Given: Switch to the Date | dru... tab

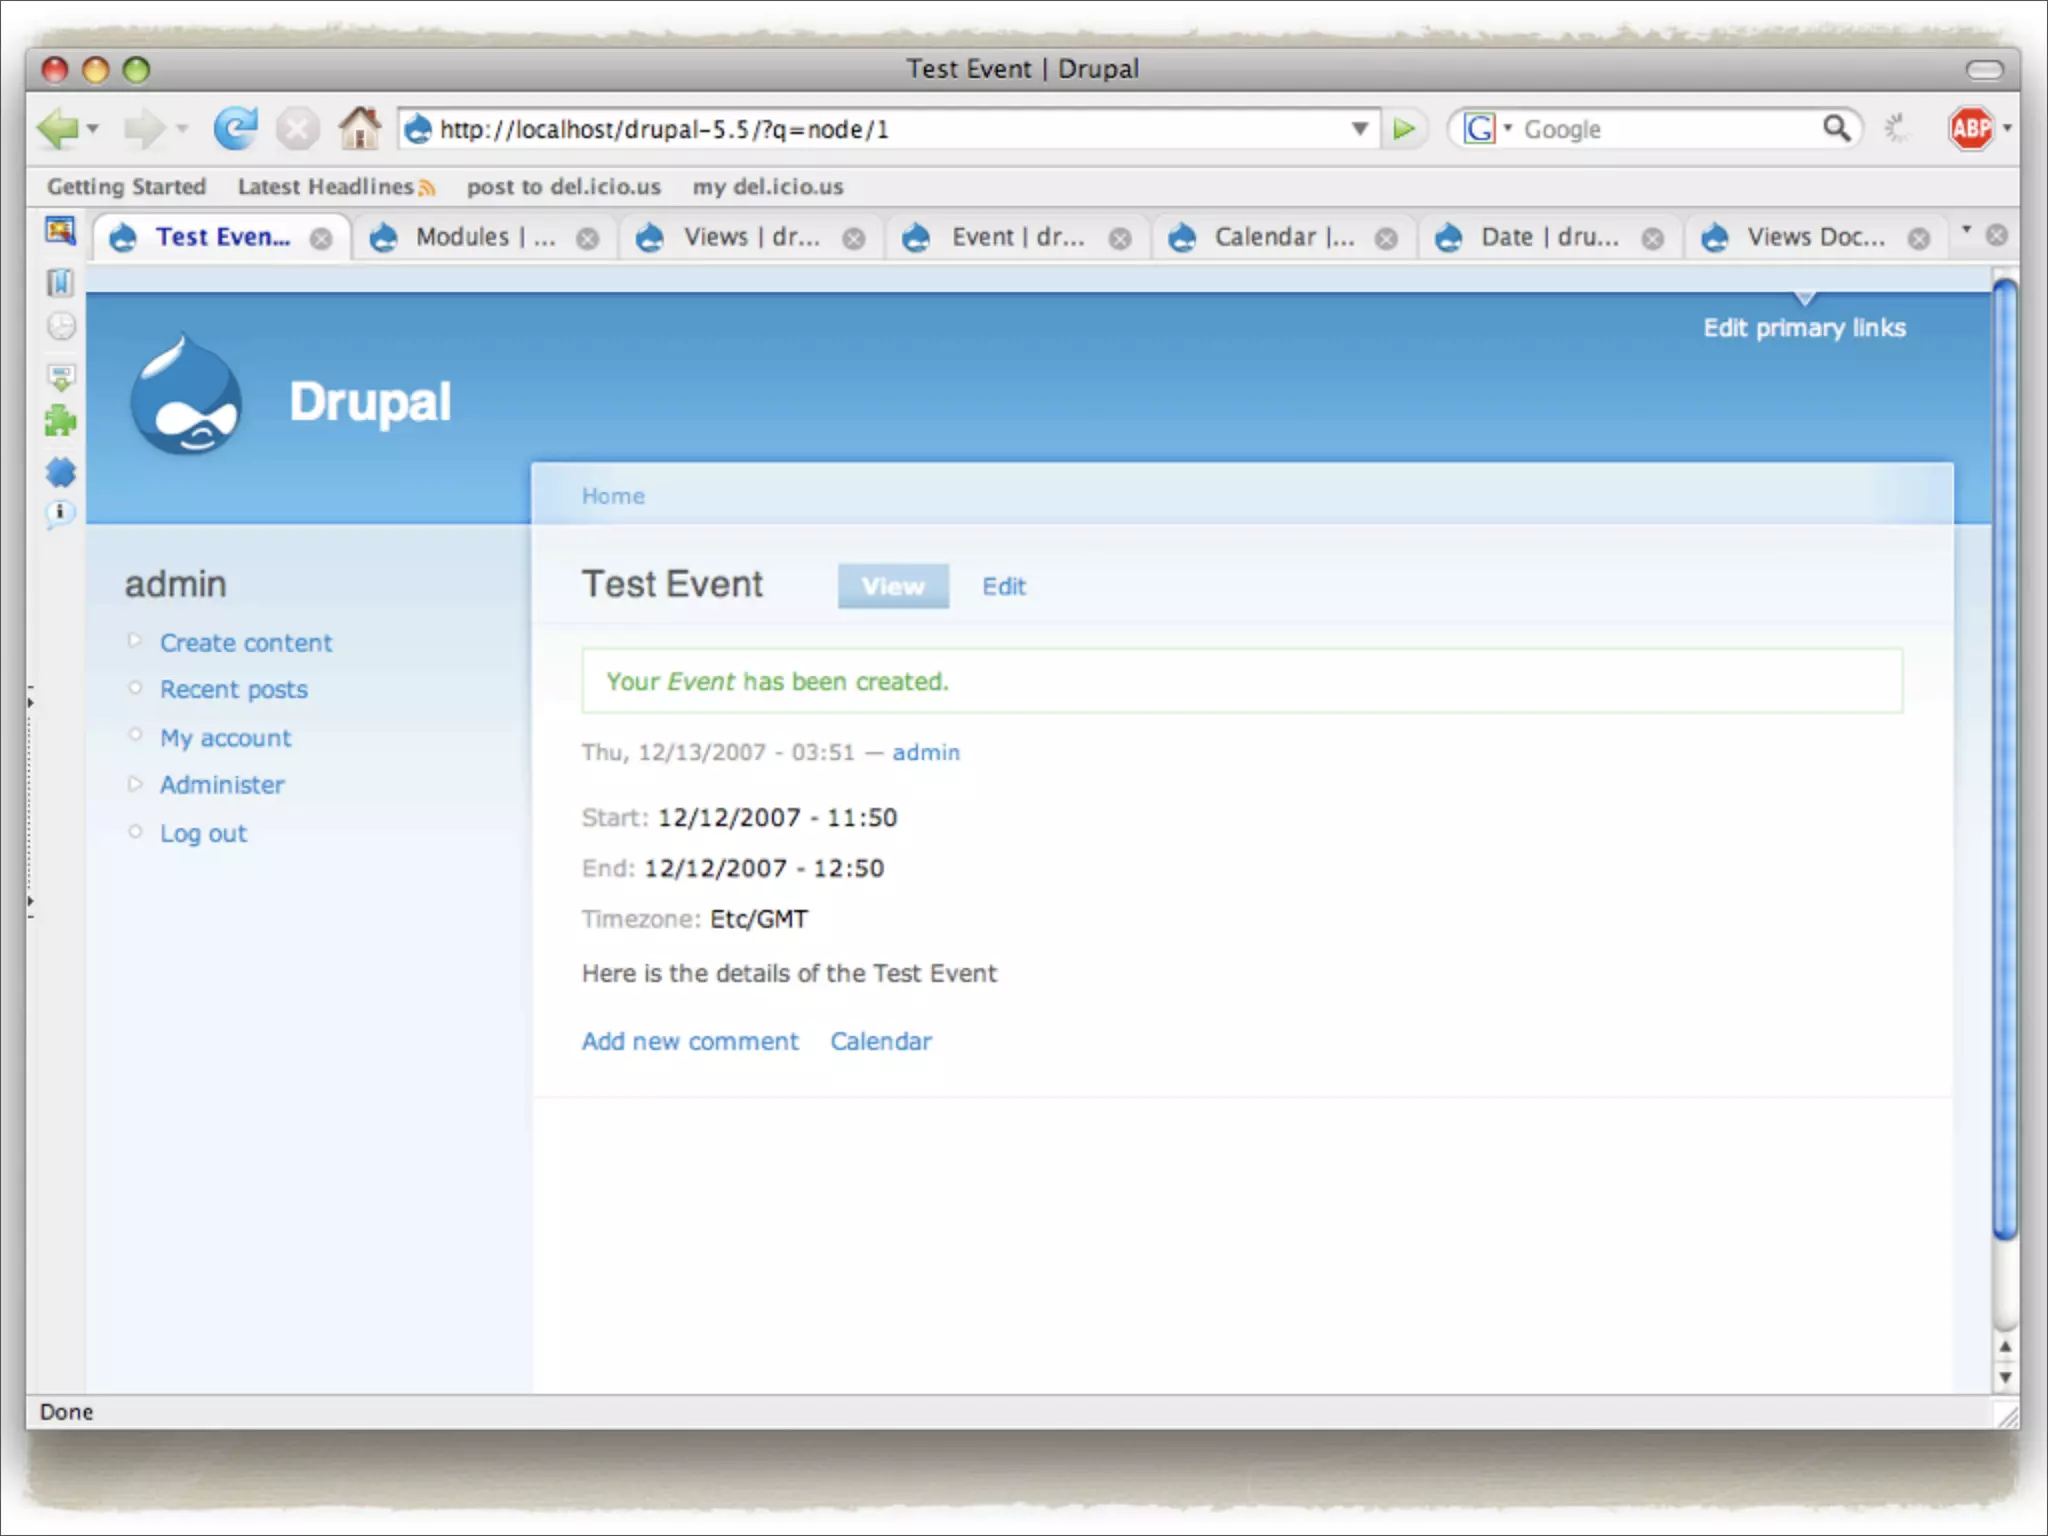Looking at the screenshot, I should (x=1550, y=238).
